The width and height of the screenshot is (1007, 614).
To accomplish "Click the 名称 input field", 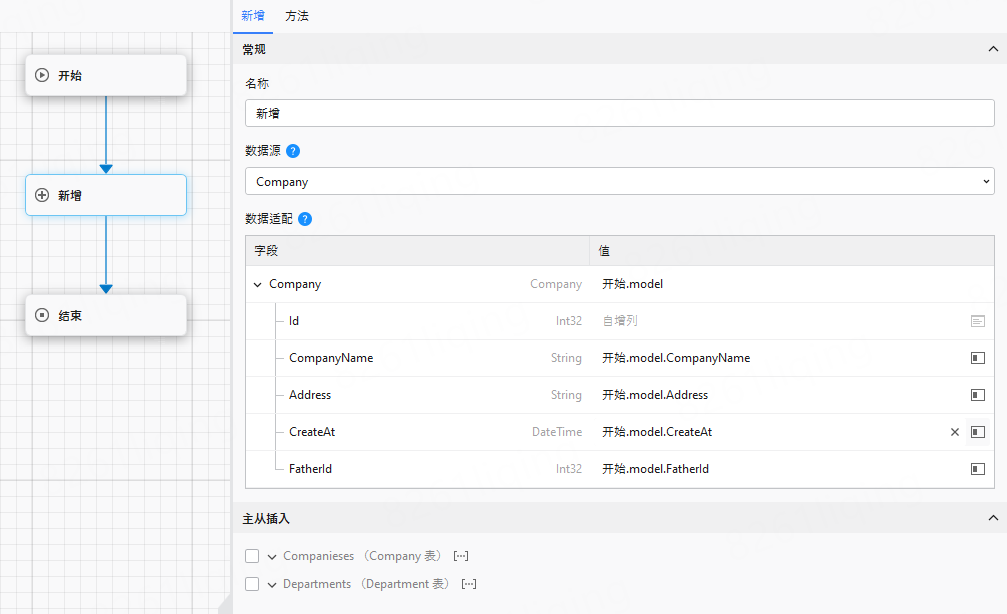I will [x=619, y=114].
